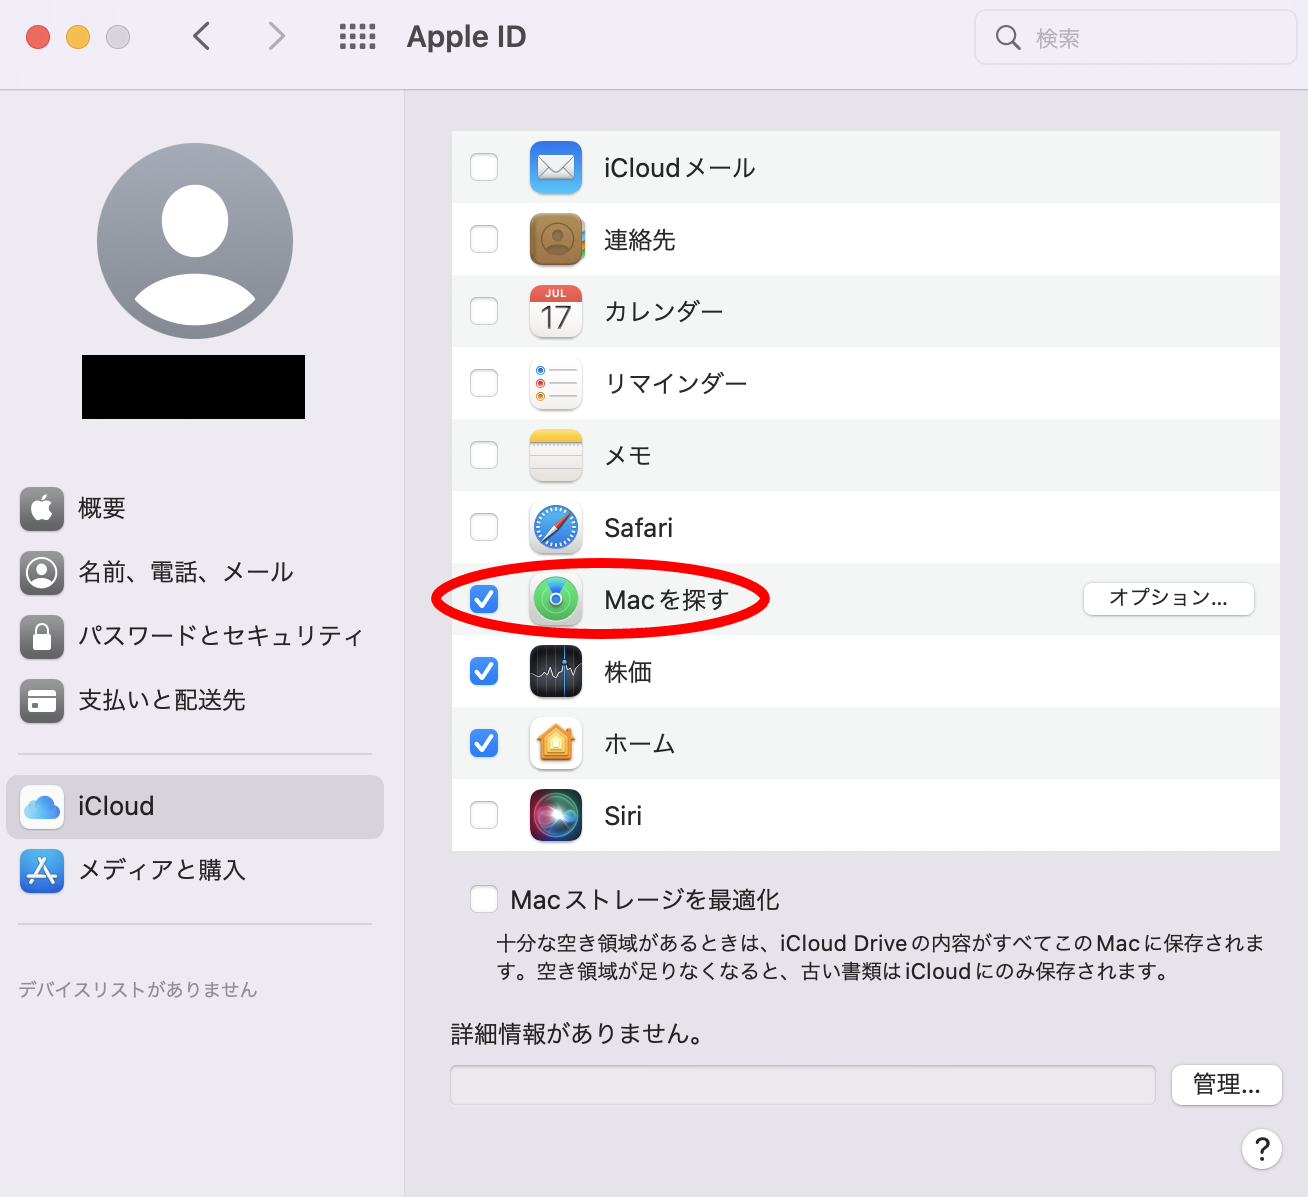Screen dimensions: 1308x1197
Task: Uncheck the 株価 checkbox
Action: point(484,671)
